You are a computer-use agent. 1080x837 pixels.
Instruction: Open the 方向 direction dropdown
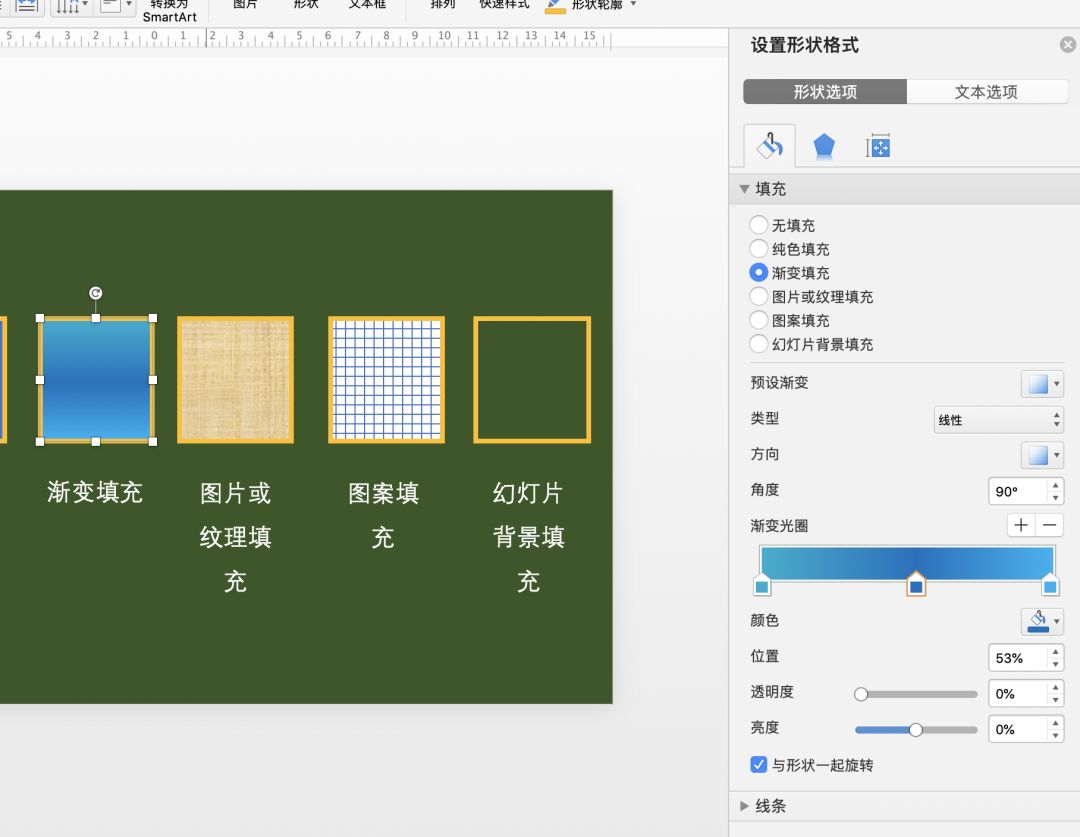[1042, 455]
